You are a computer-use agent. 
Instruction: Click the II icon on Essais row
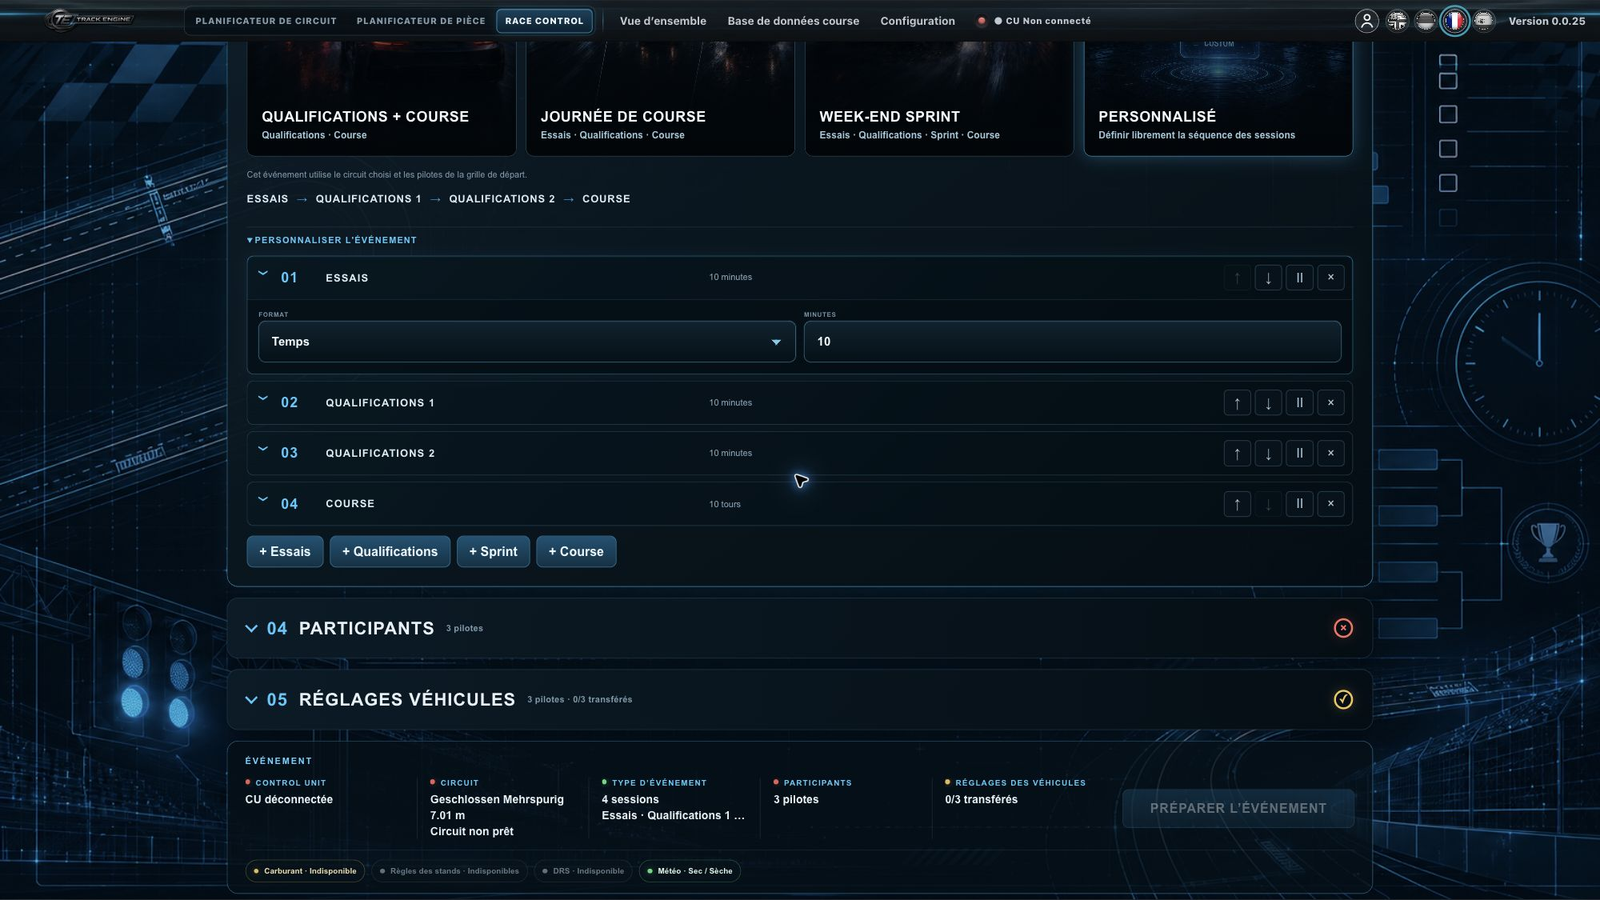pos(1299,278)
